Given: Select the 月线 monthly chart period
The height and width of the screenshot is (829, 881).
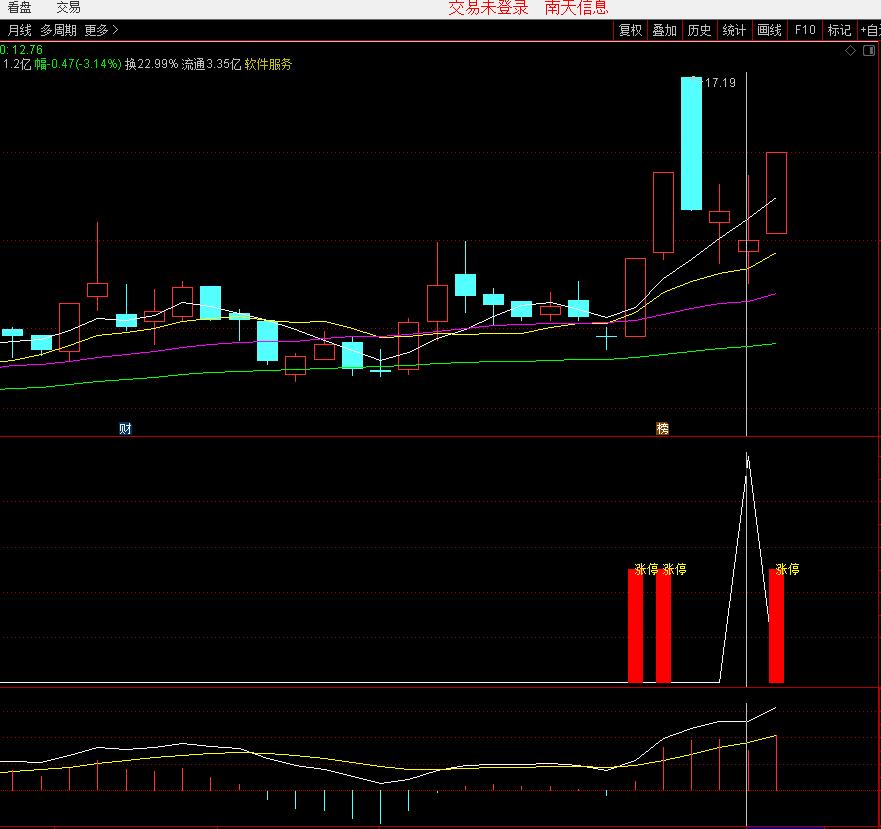Looking at the screenshot, I should (x=19, y=30).
